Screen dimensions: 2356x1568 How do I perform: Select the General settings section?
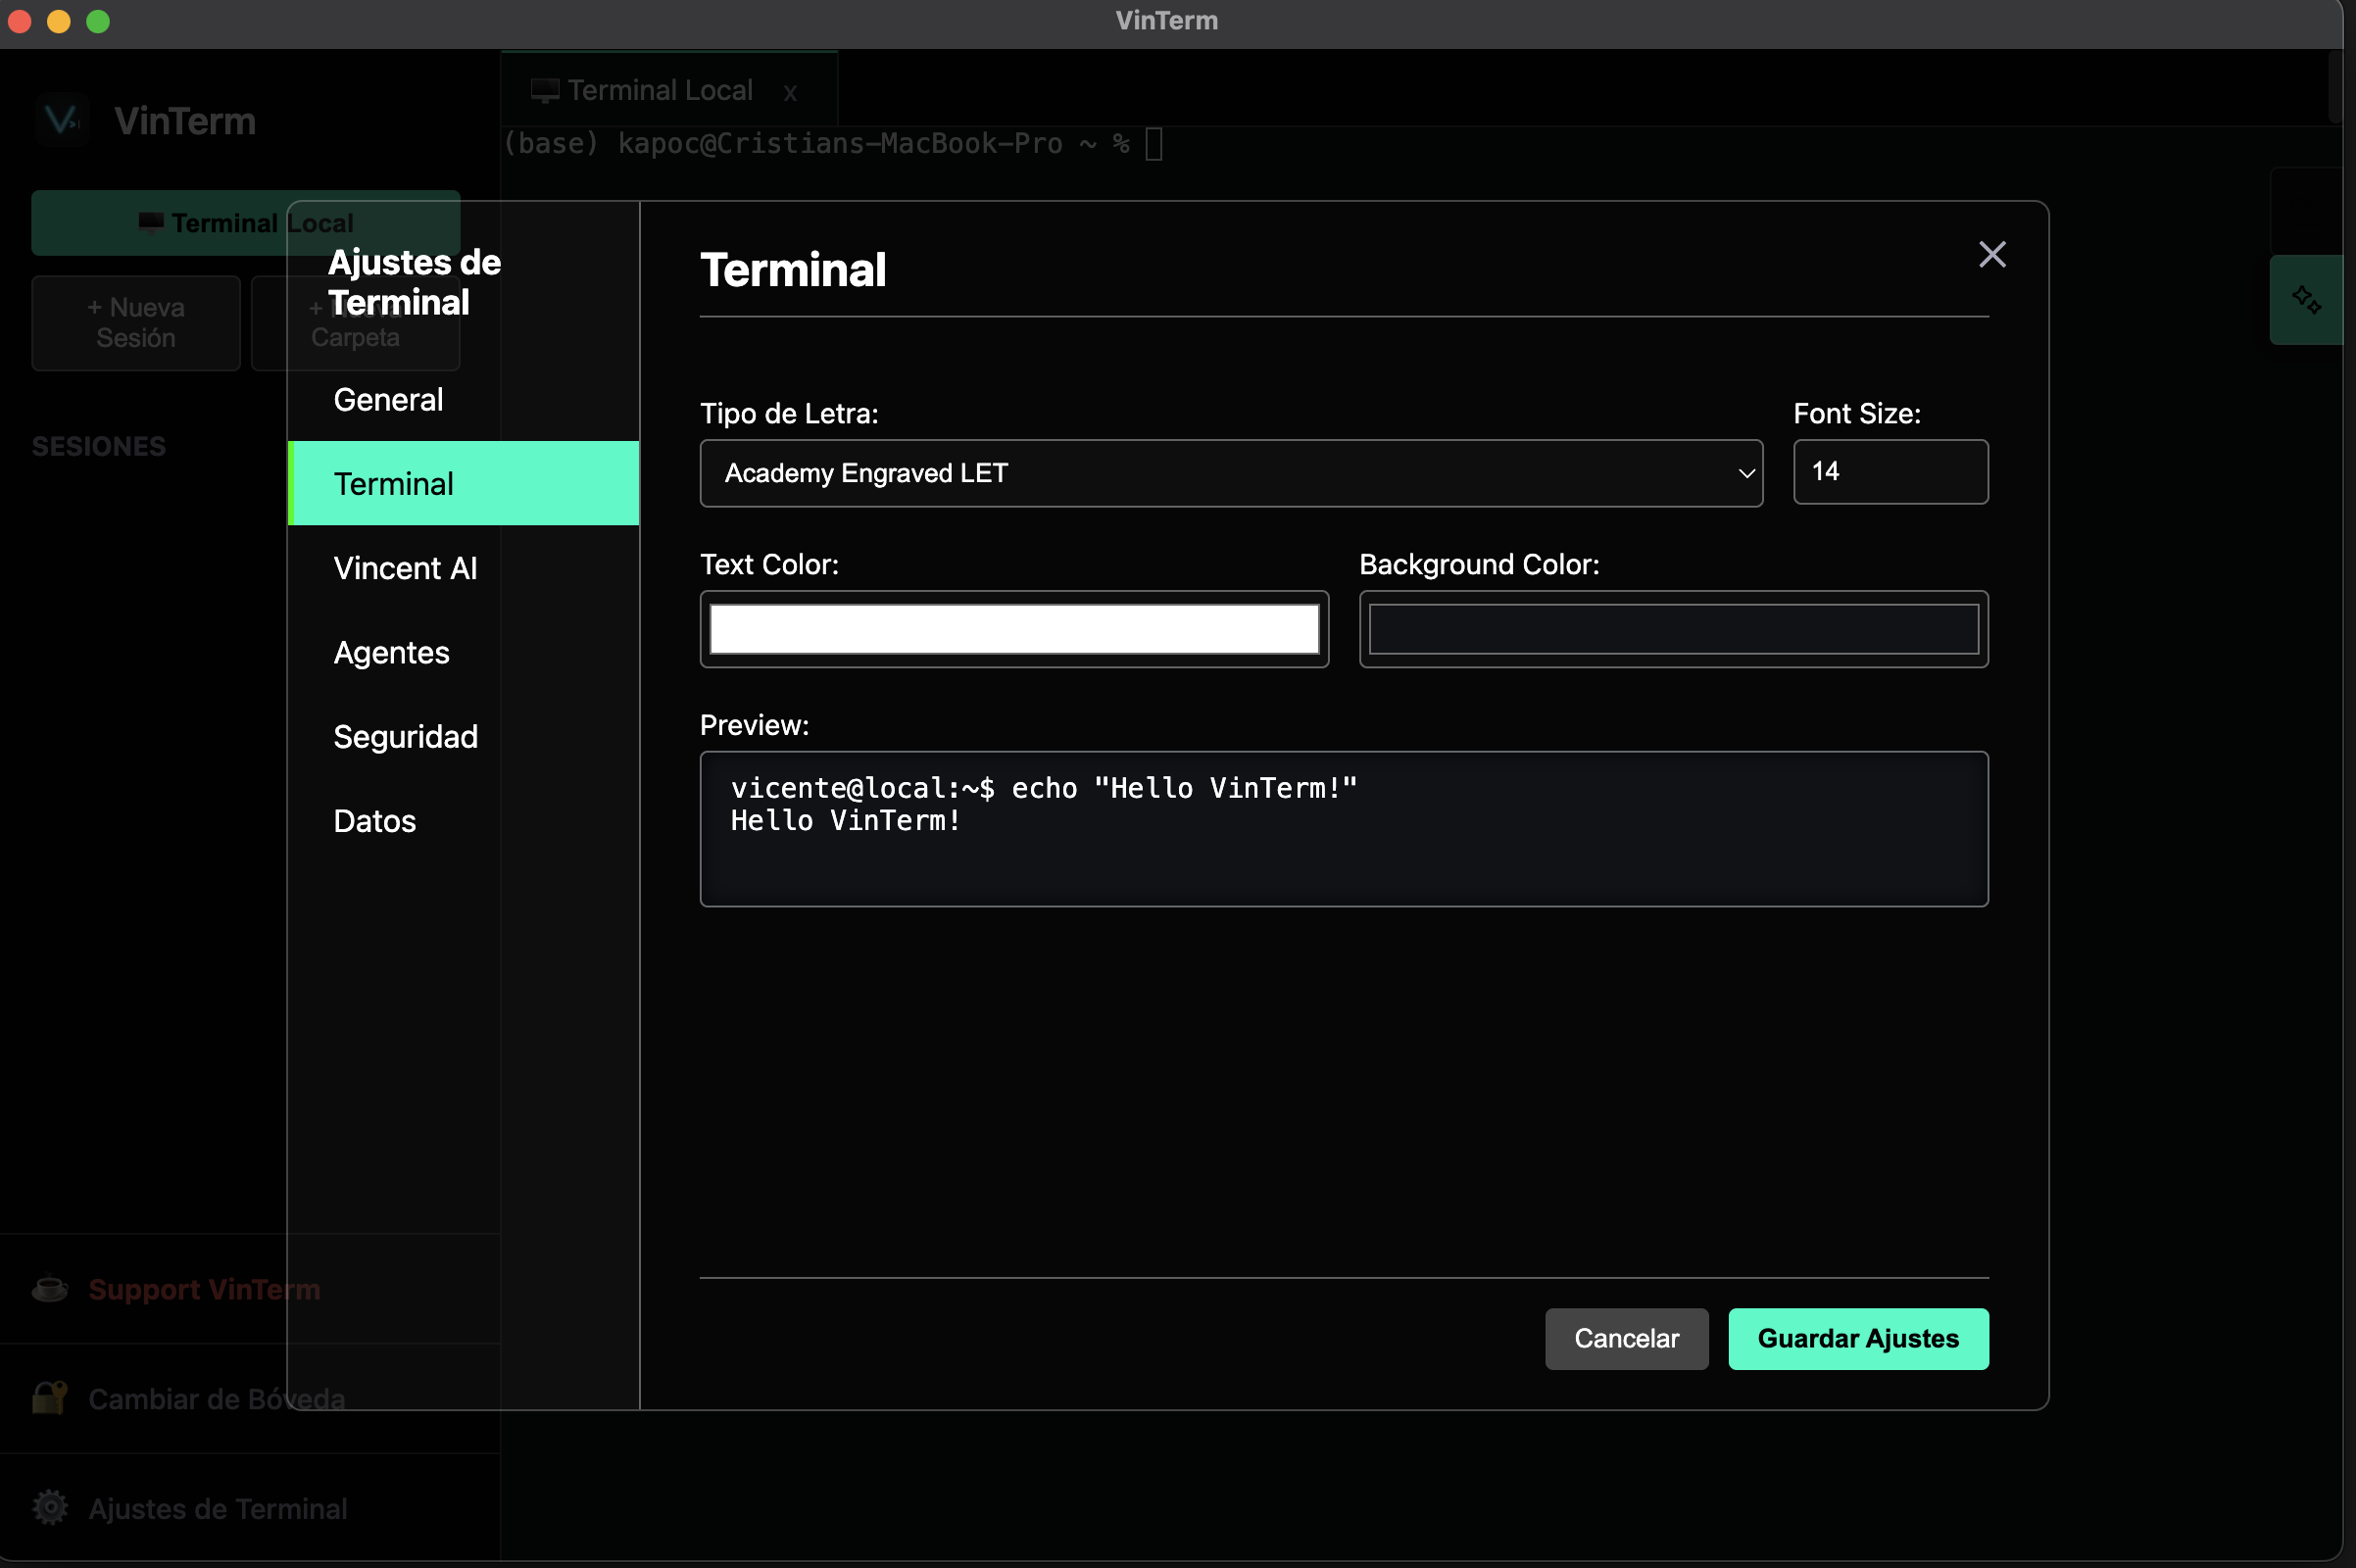coord(463,400)
